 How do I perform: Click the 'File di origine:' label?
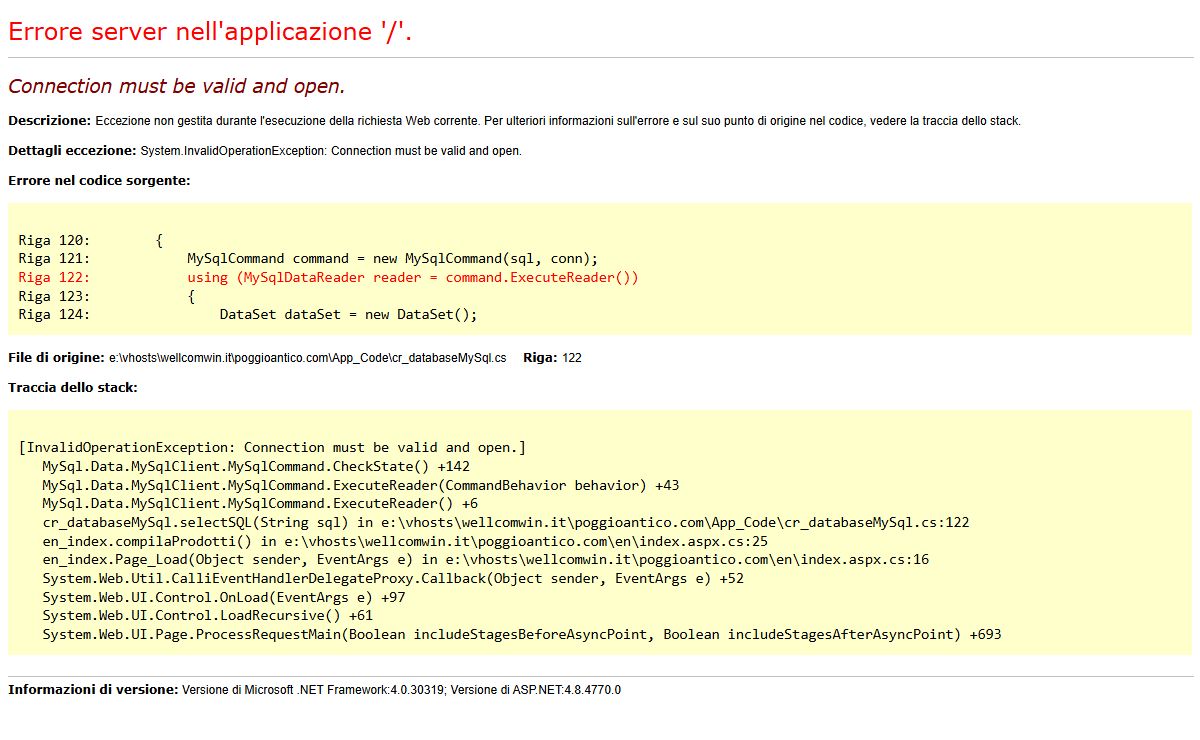pos(56,358)
